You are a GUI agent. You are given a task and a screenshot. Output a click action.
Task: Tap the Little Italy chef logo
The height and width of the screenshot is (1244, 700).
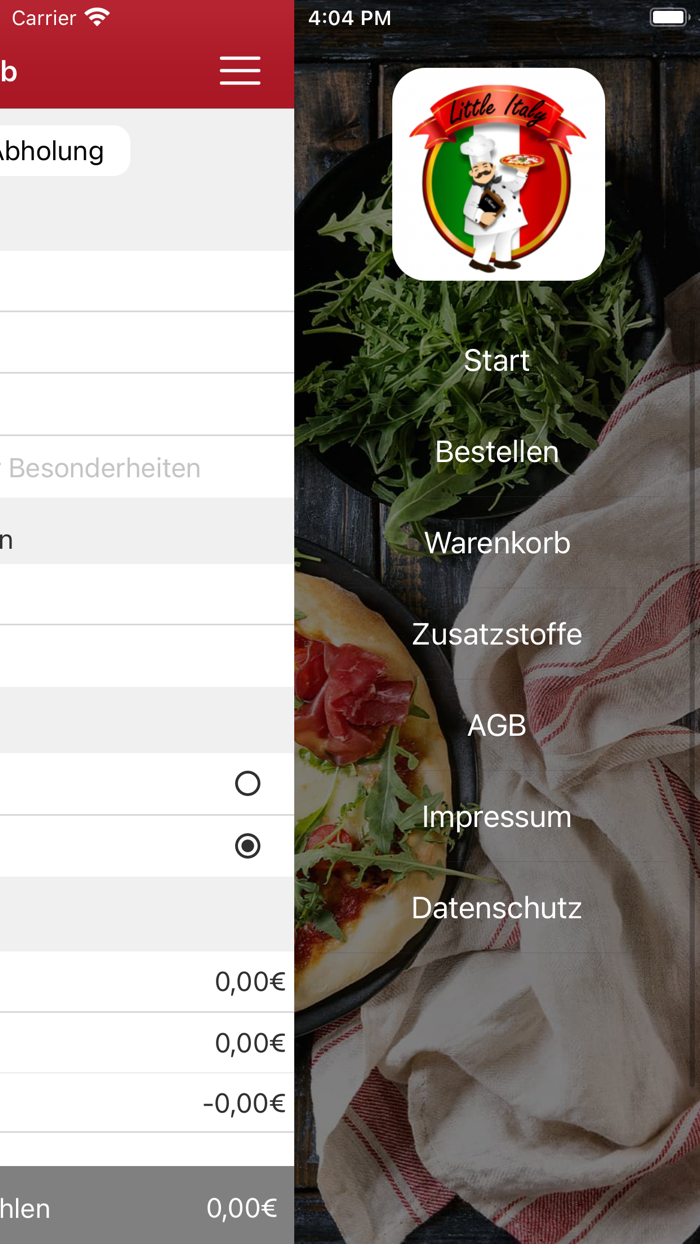[498, 174]
